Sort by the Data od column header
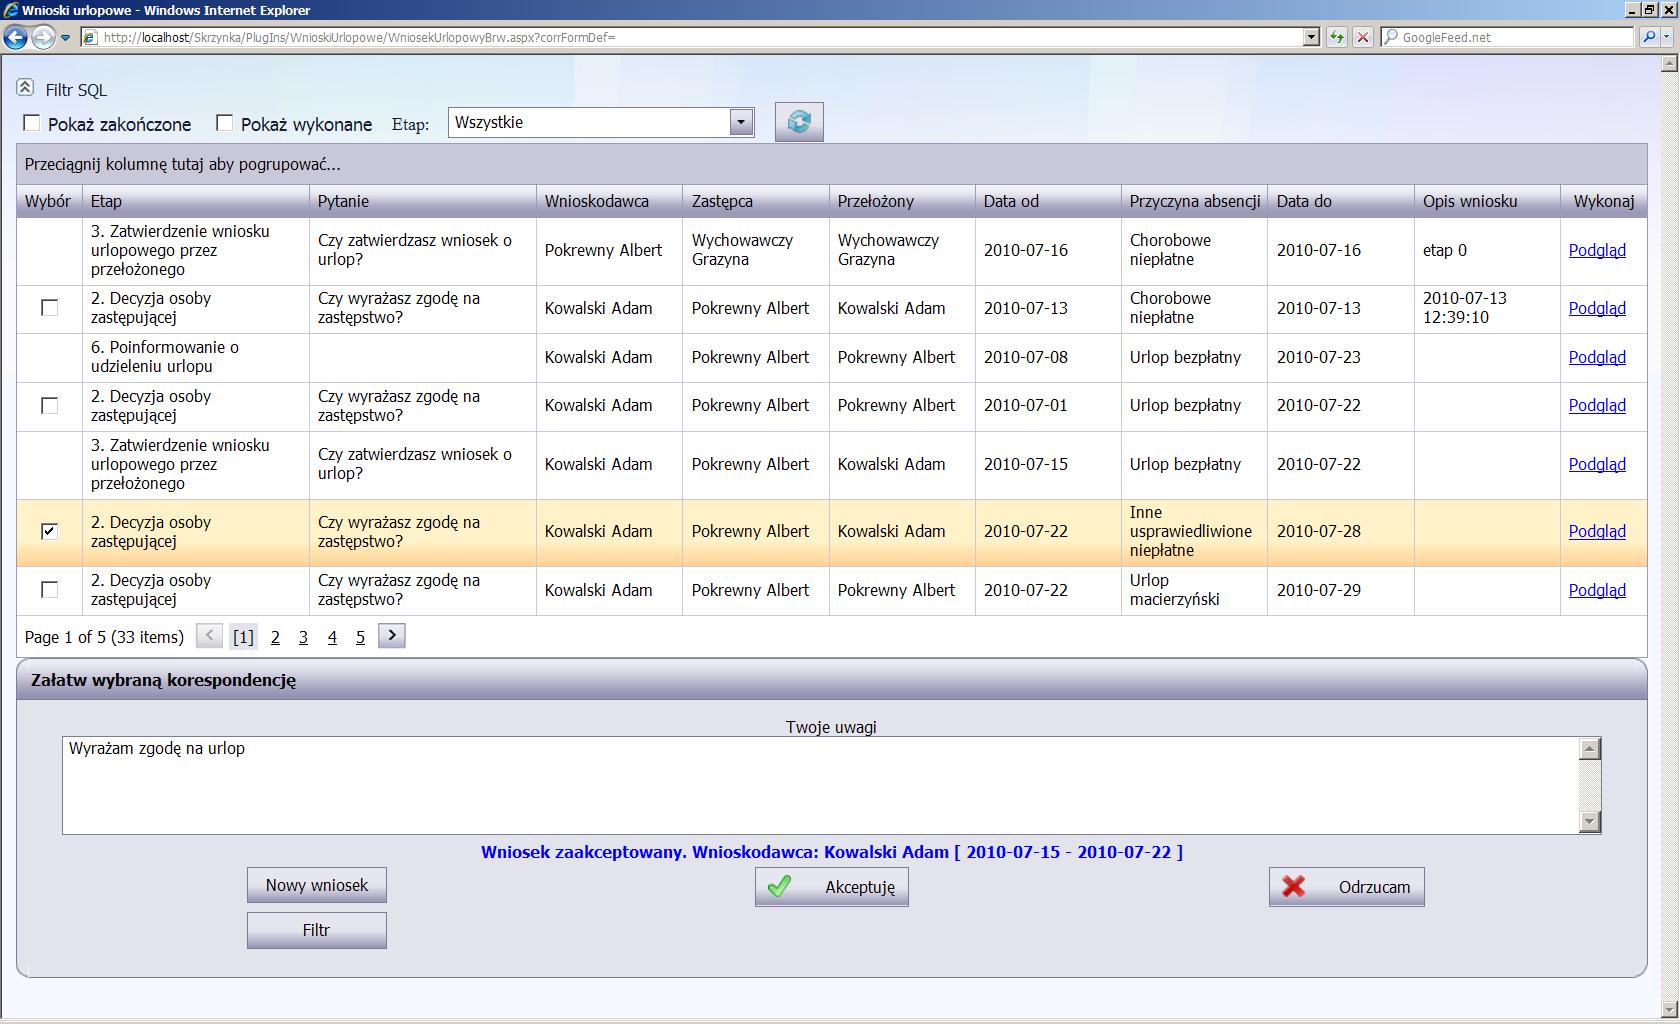The height and width of the screenshot is (1024, 1680). 1011,201
